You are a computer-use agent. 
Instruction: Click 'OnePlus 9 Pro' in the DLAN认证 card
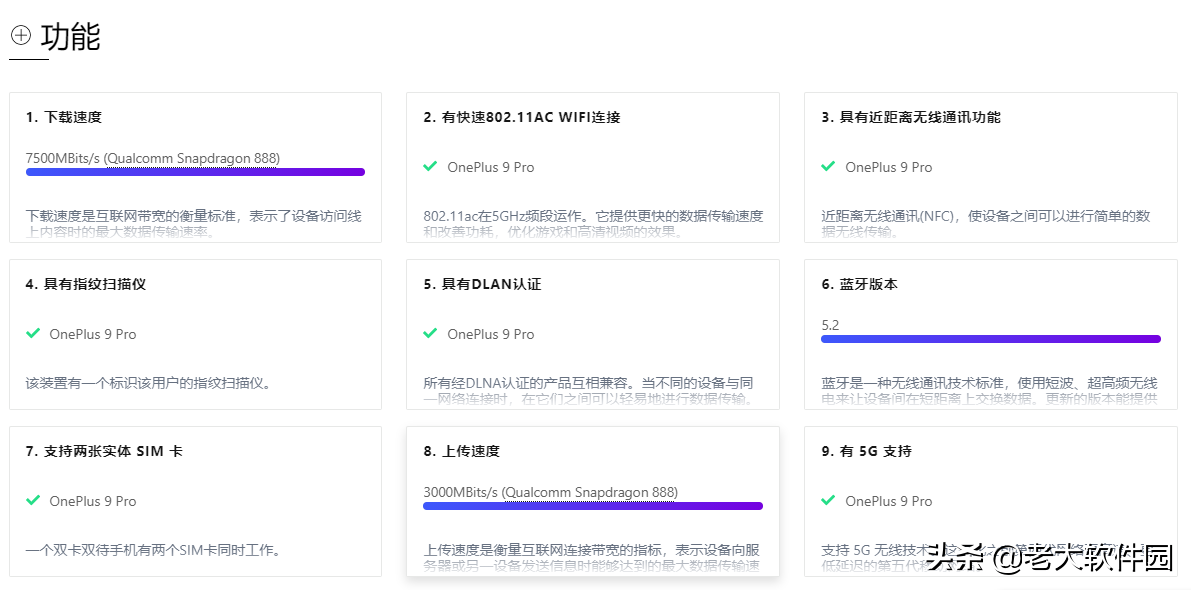(491, 334)
